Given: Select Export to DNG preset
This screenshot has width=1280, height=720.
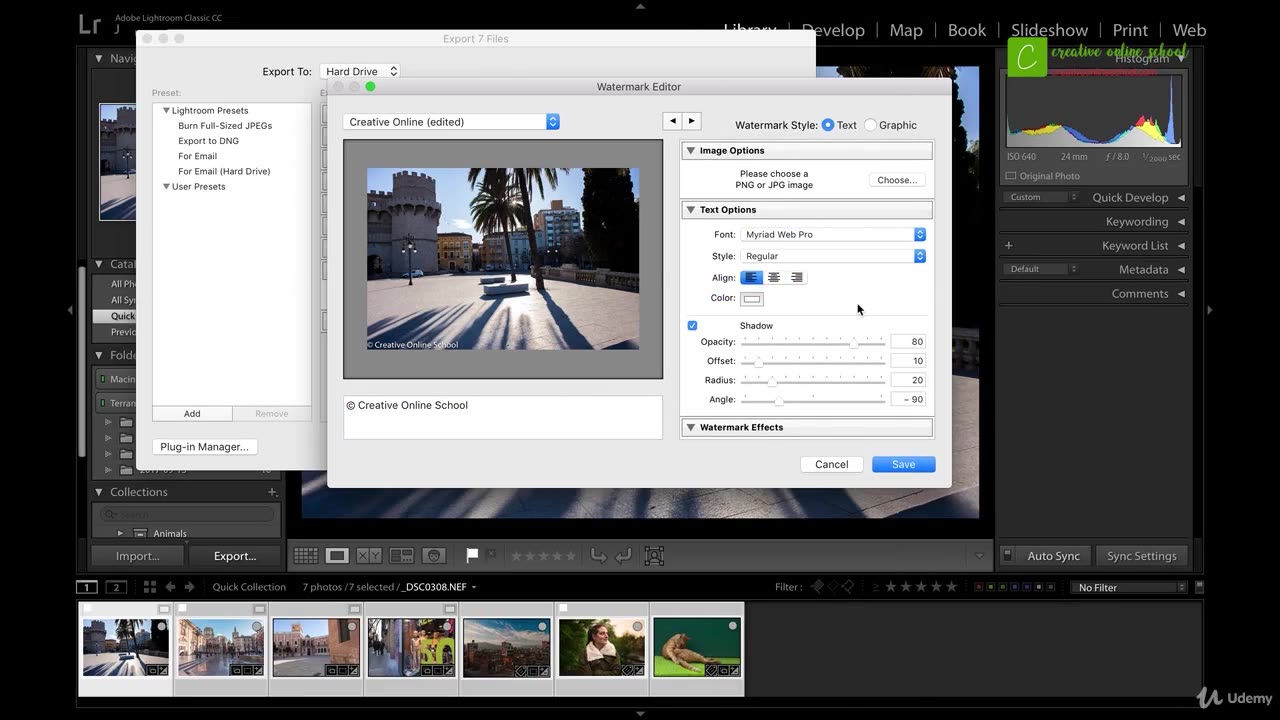Looking at the screenshot, I should pyautogui.click(x=208, y=141).
